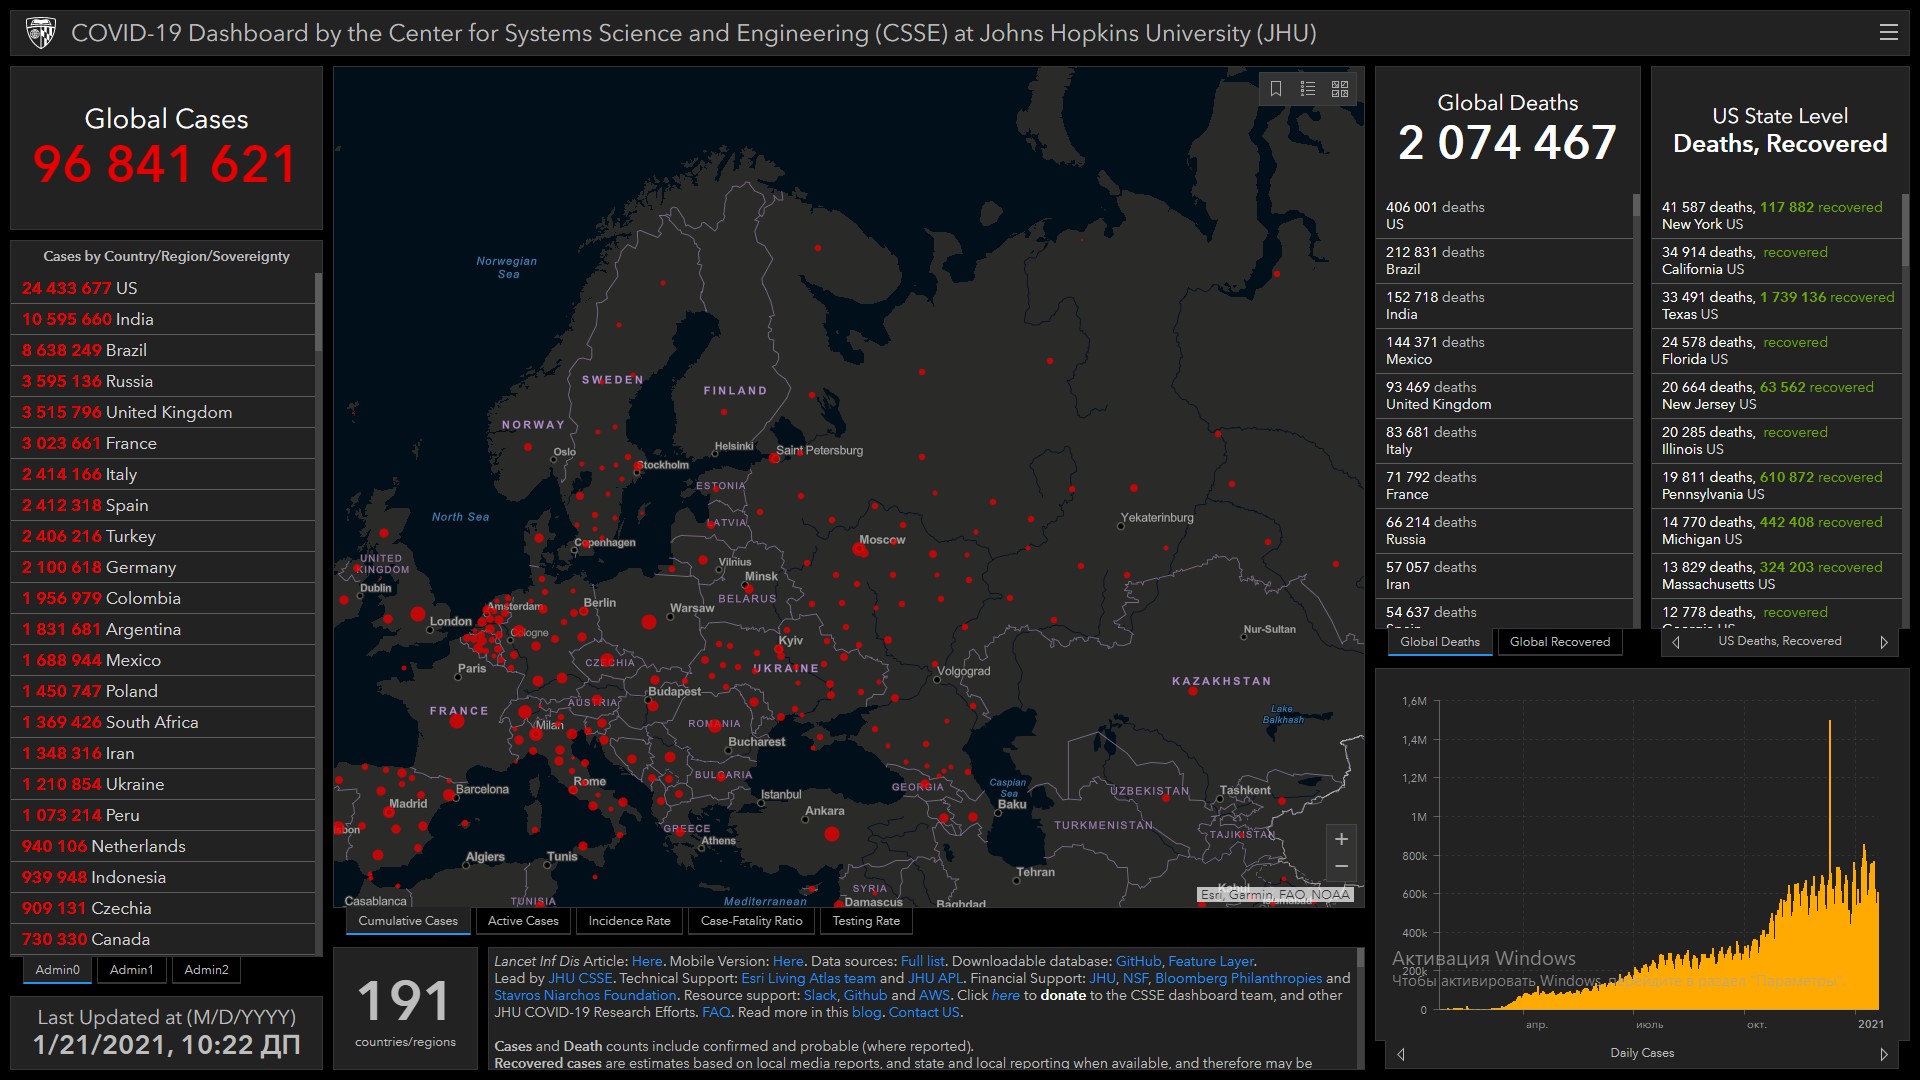Click the Johns Hopkins shield logo
1920x1080 pixels.
[x=41, y=33]
